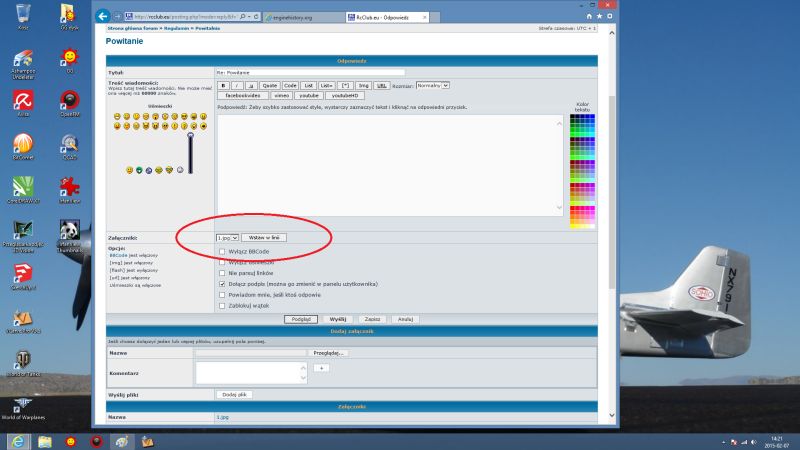
Task: Enable the Zablokuj wątek checkbox
Action: click(x=222, y=306)
